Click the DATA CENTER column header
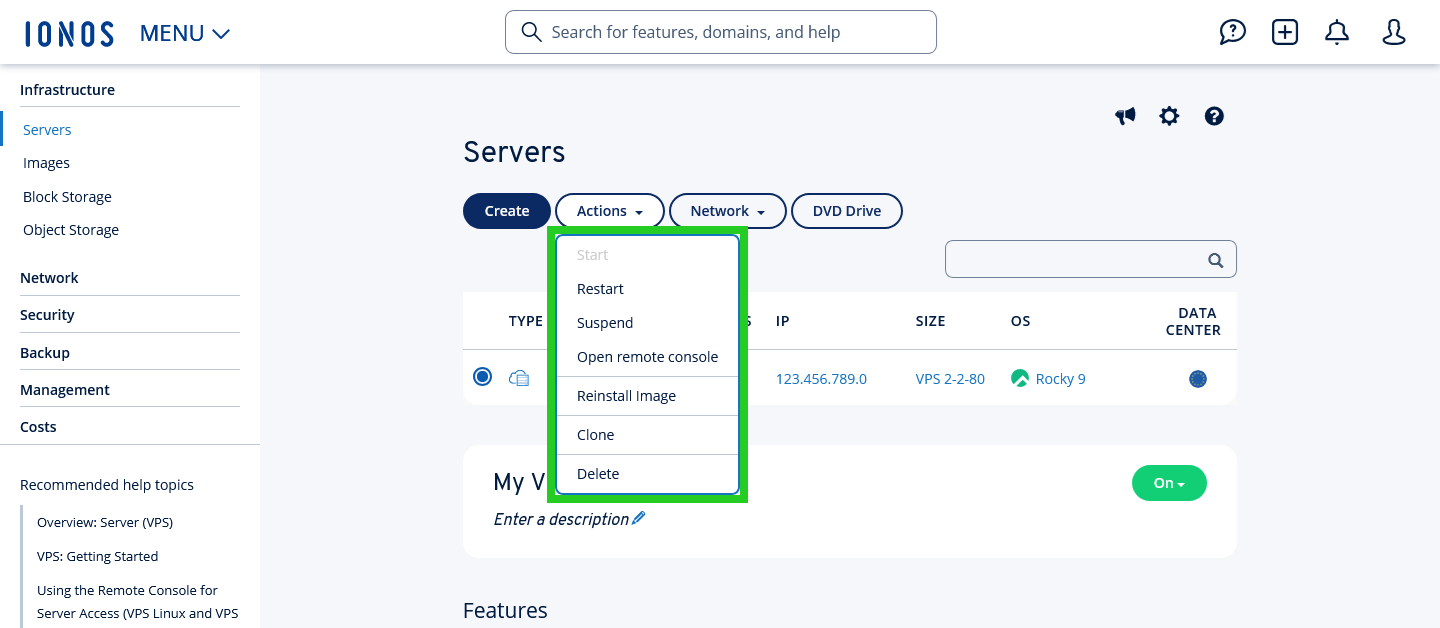Screen dimensions: 1440x628 (x=1193, y=321)
